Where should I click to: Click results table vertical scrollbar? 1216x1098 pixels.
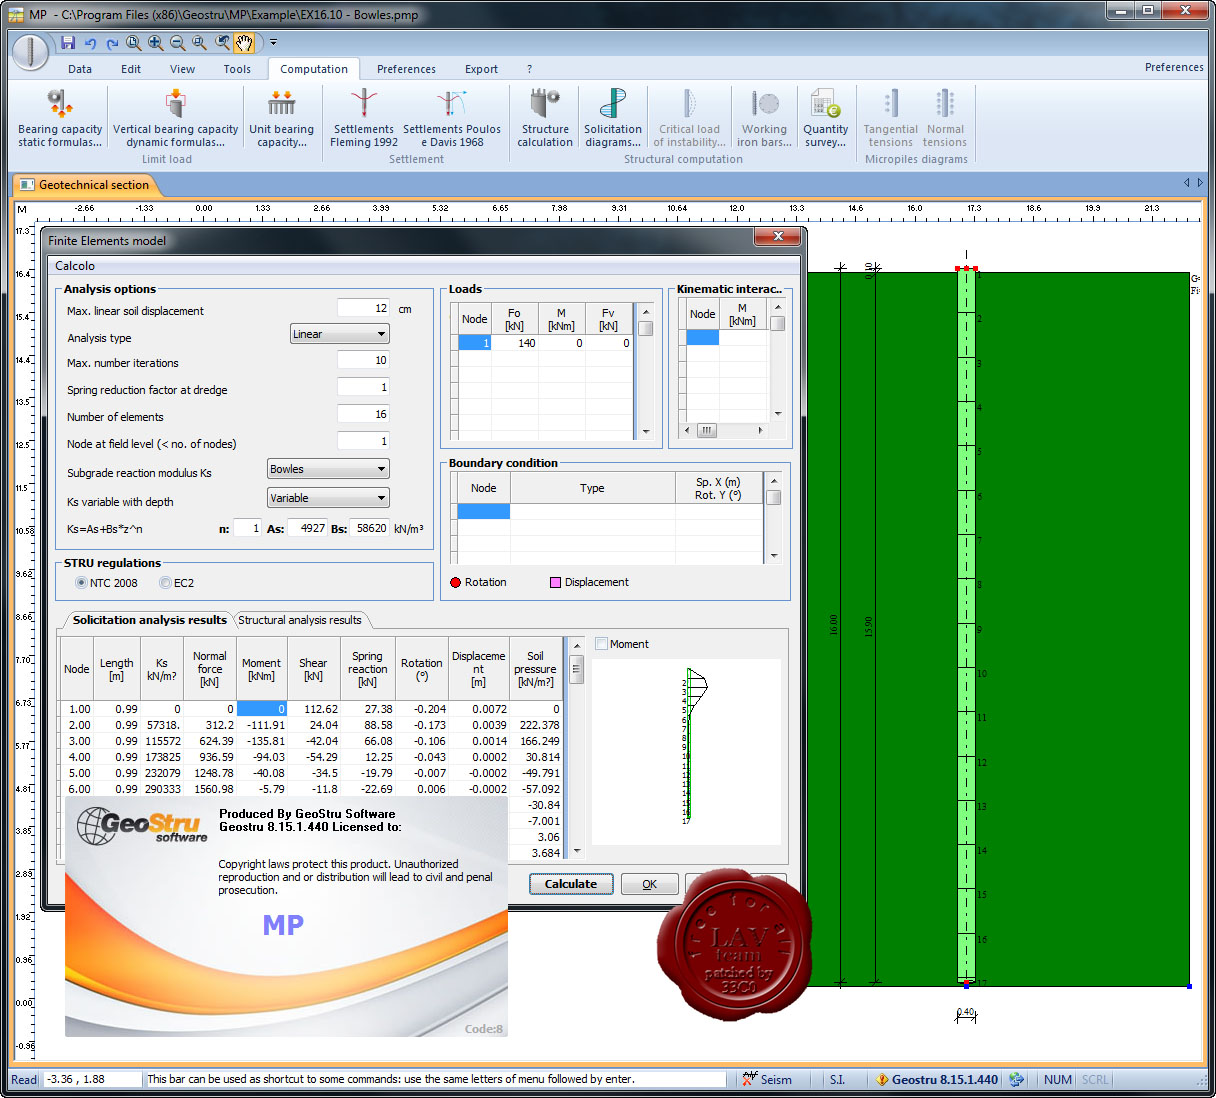[576, 748]
